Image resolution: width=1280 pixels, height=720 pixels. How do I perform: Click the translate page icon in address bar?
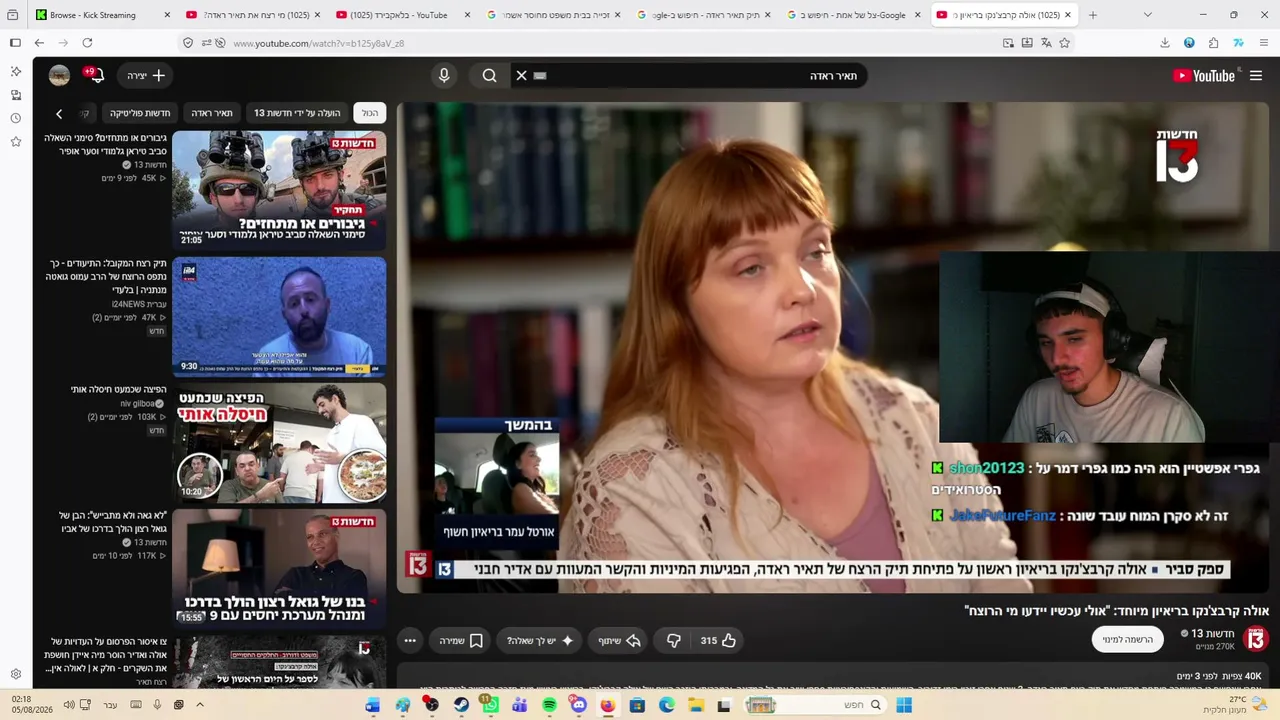(x=1045, y=43)
